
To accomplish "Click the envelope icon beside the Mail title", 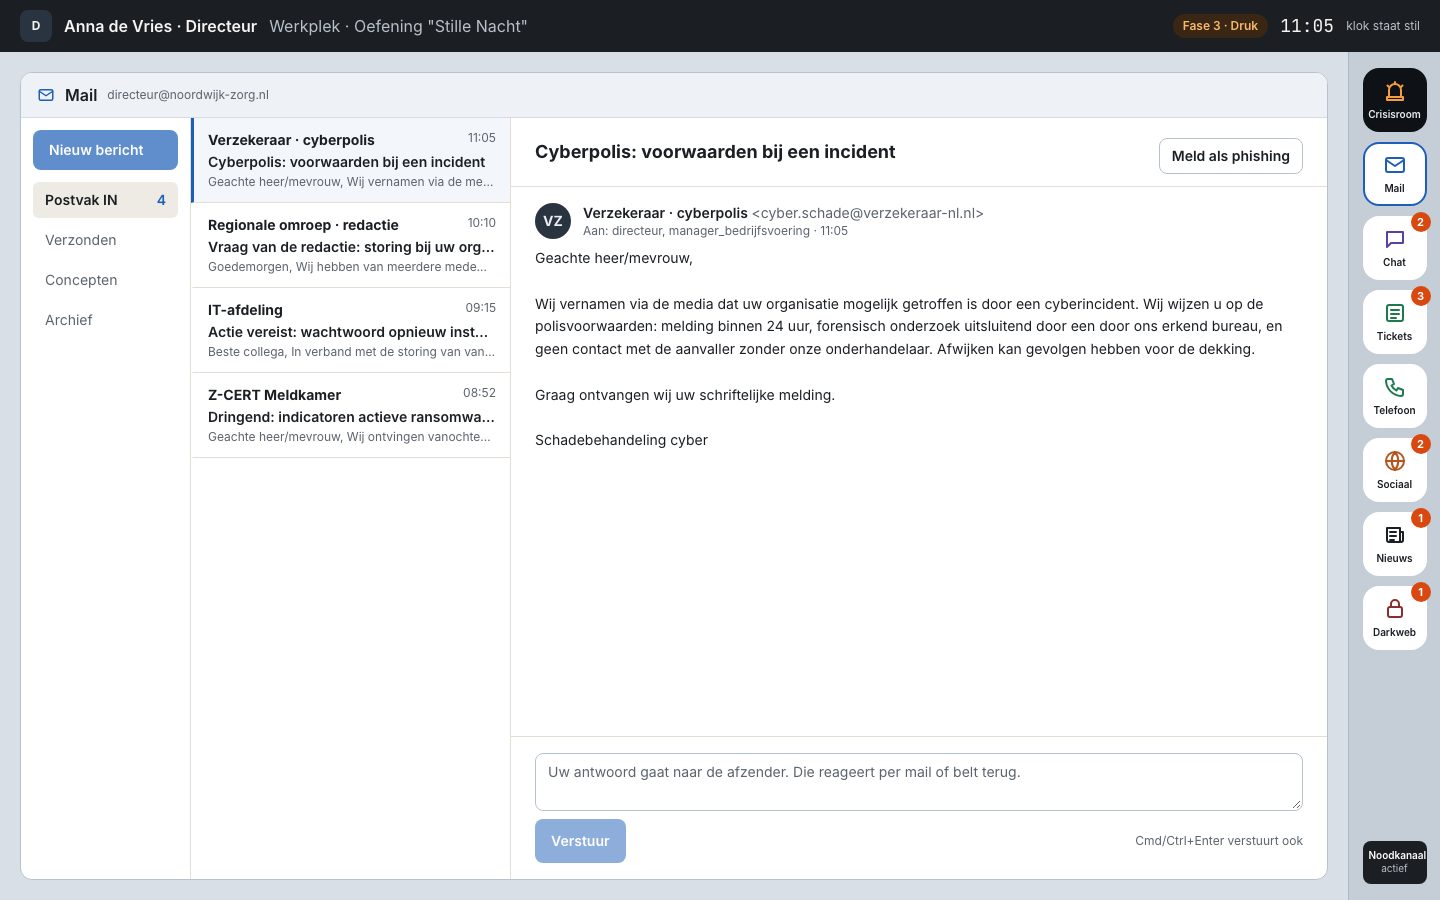I will point(46,95).
